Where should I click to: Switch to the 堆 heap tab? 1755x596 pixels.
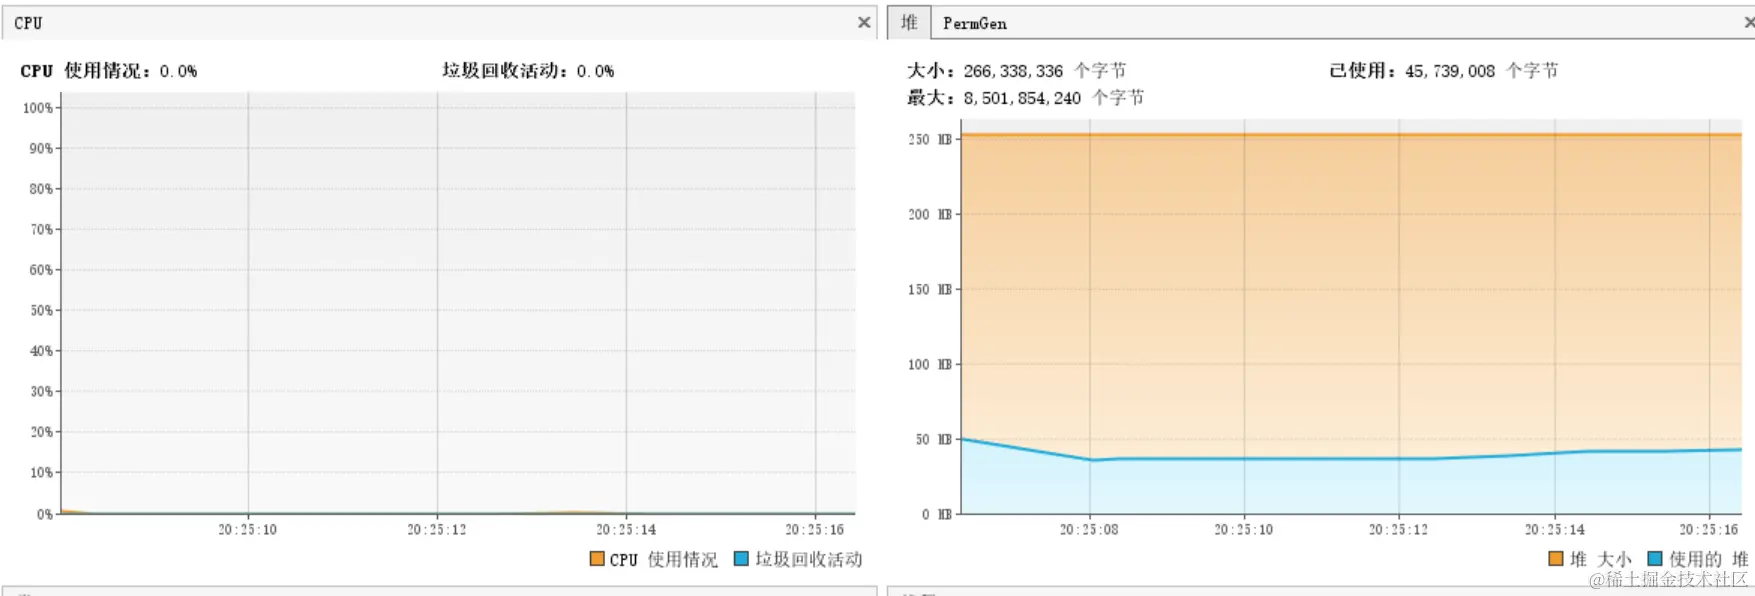click(909, 22)
